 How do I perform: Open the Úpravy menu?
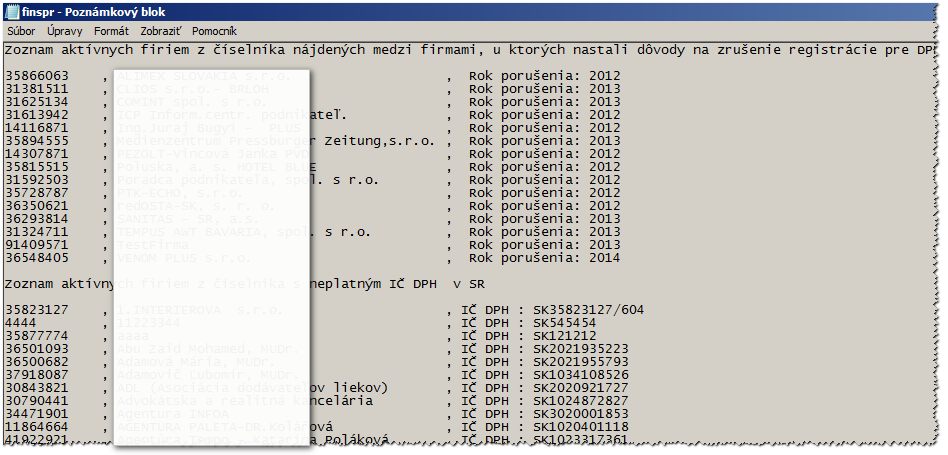[65, 31]
